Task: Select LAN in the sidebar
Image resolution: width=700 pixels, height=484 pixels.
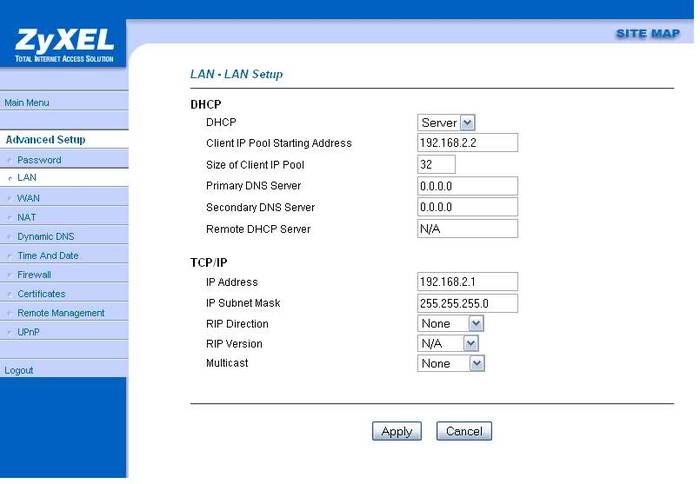Action: [x=27, y=178]
